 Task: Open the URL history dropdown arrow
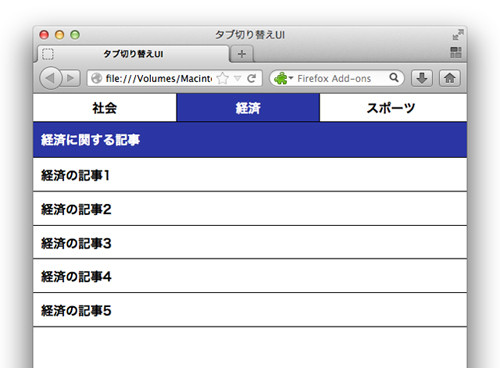[237, 79]
